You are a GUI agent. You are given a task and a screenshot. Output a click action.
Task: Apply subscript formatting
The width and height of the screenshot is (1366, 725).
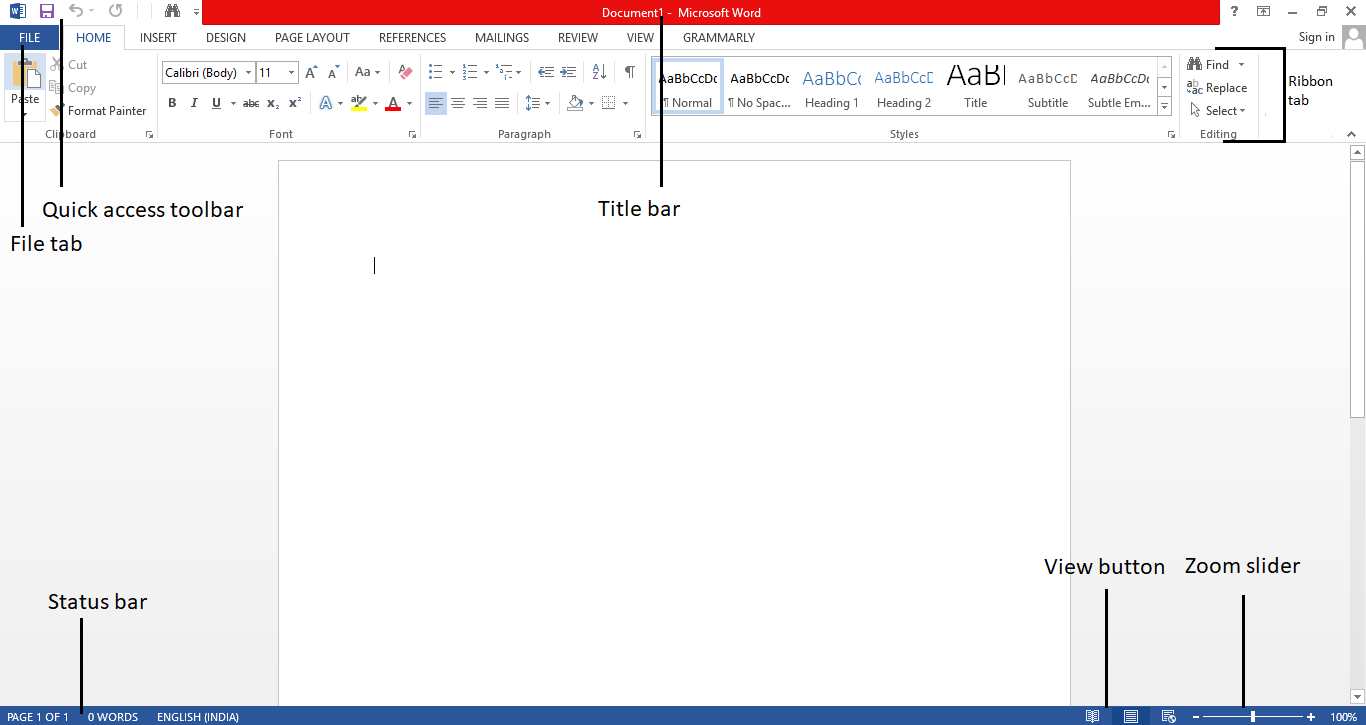[272, 103]
